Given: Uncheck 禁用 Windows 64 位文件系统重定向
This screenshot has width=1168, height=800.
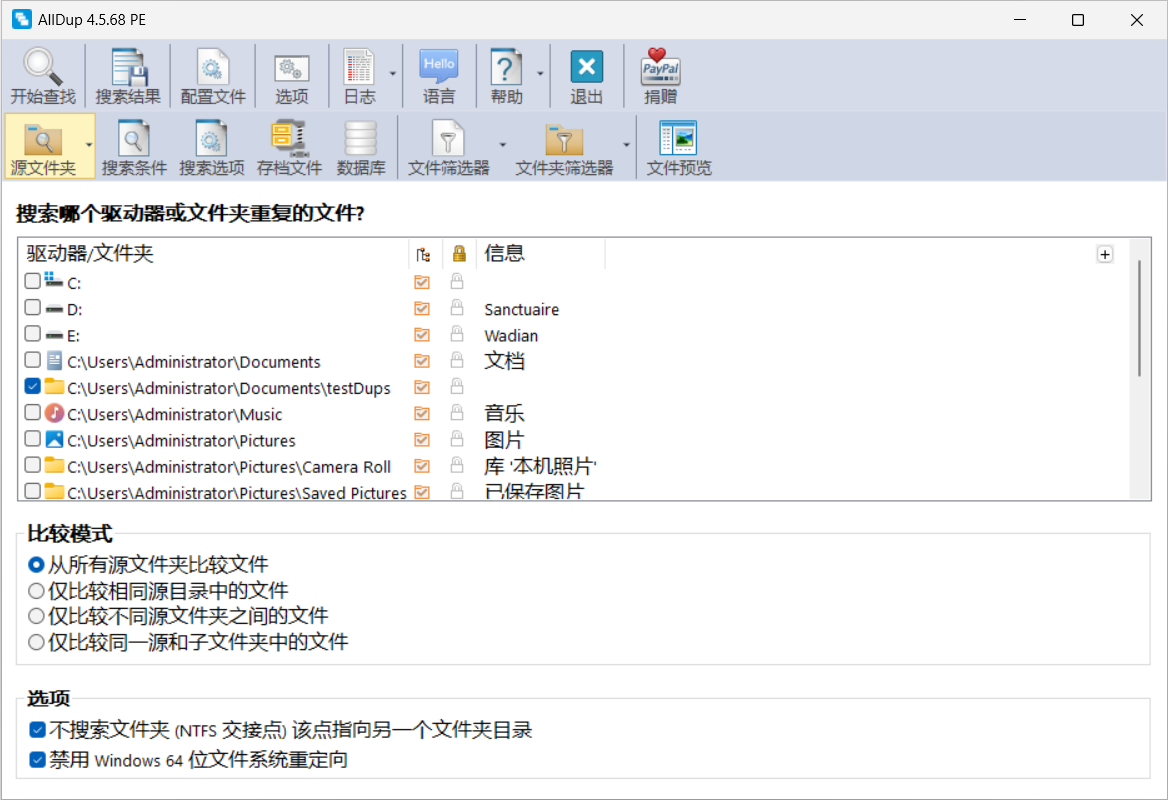Looking at the screenshot, I should [37, 759].
